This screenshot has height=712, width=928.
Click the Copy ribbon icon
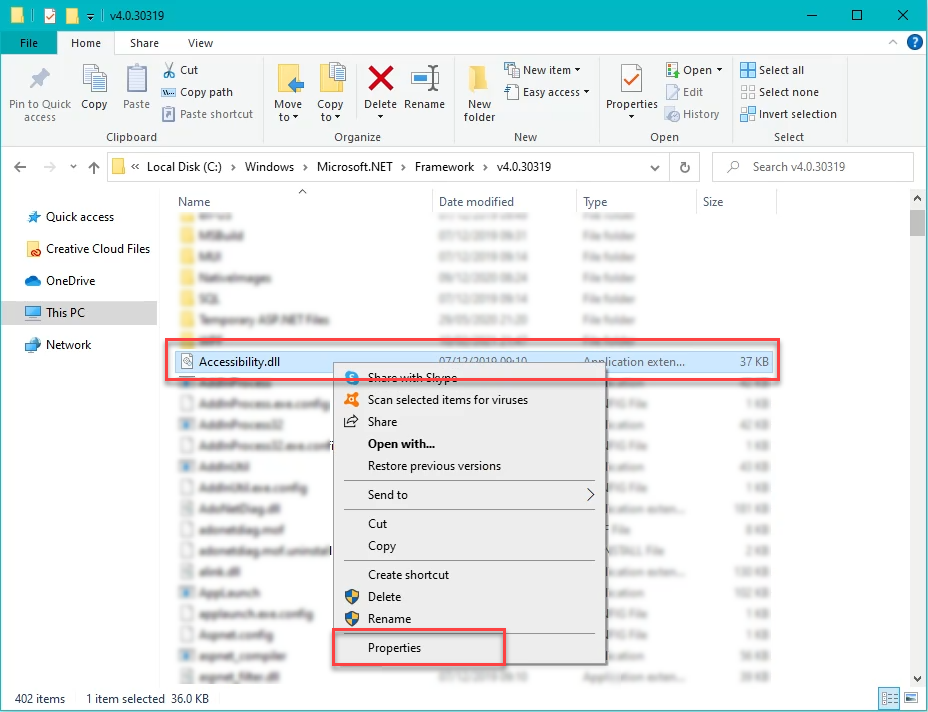(x=94, y=88)
